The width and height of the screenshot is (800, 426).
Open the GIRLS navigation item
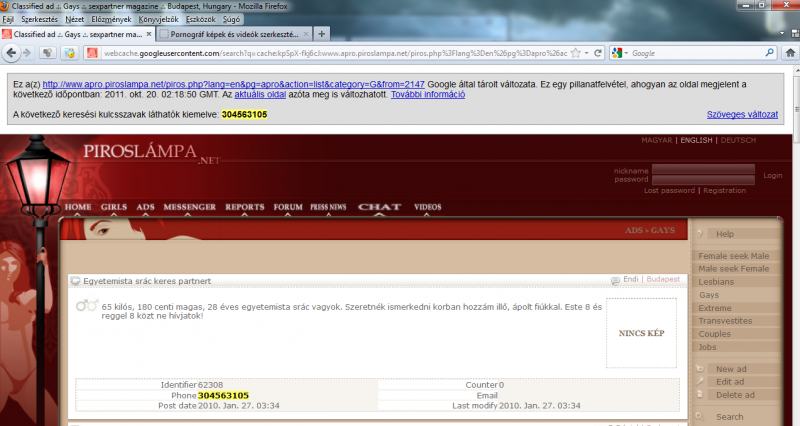pos(114,207)
